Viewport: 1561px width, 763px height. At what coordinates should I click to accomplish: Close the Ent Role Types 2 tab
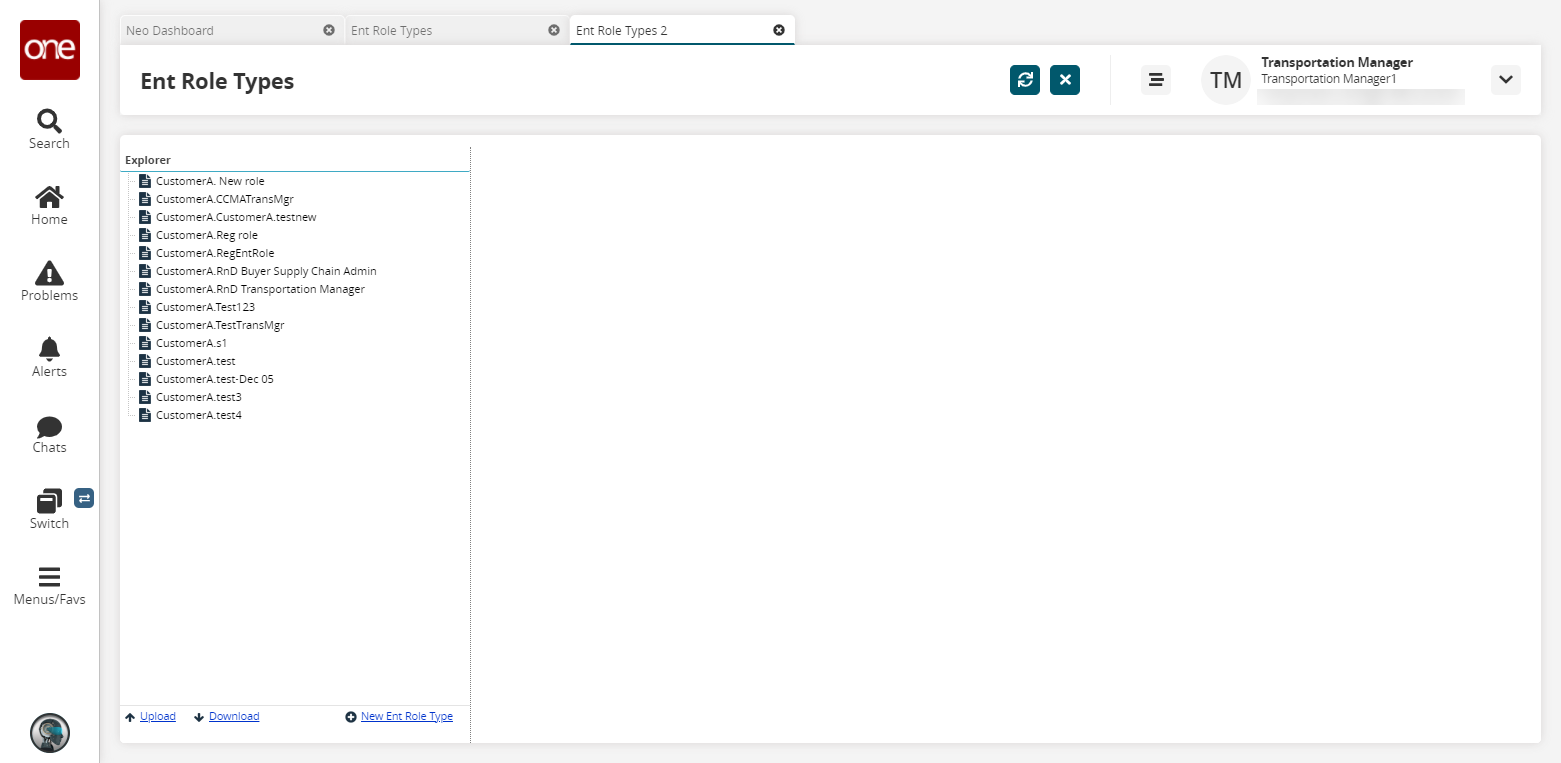point(779,30)
